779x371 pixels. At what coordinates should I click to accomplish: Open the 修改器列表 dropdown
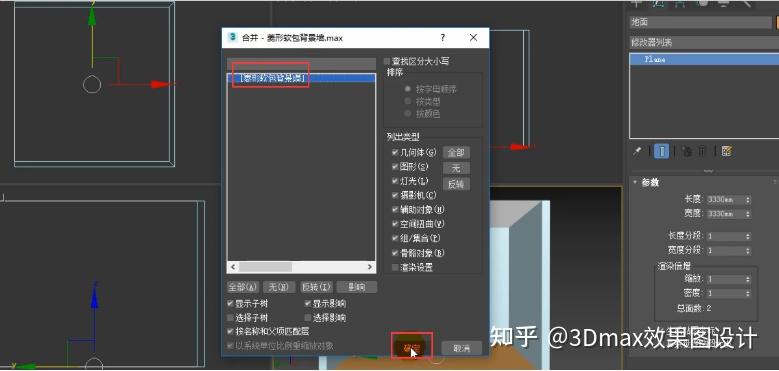pyautogui.click(x=703, y=43)
